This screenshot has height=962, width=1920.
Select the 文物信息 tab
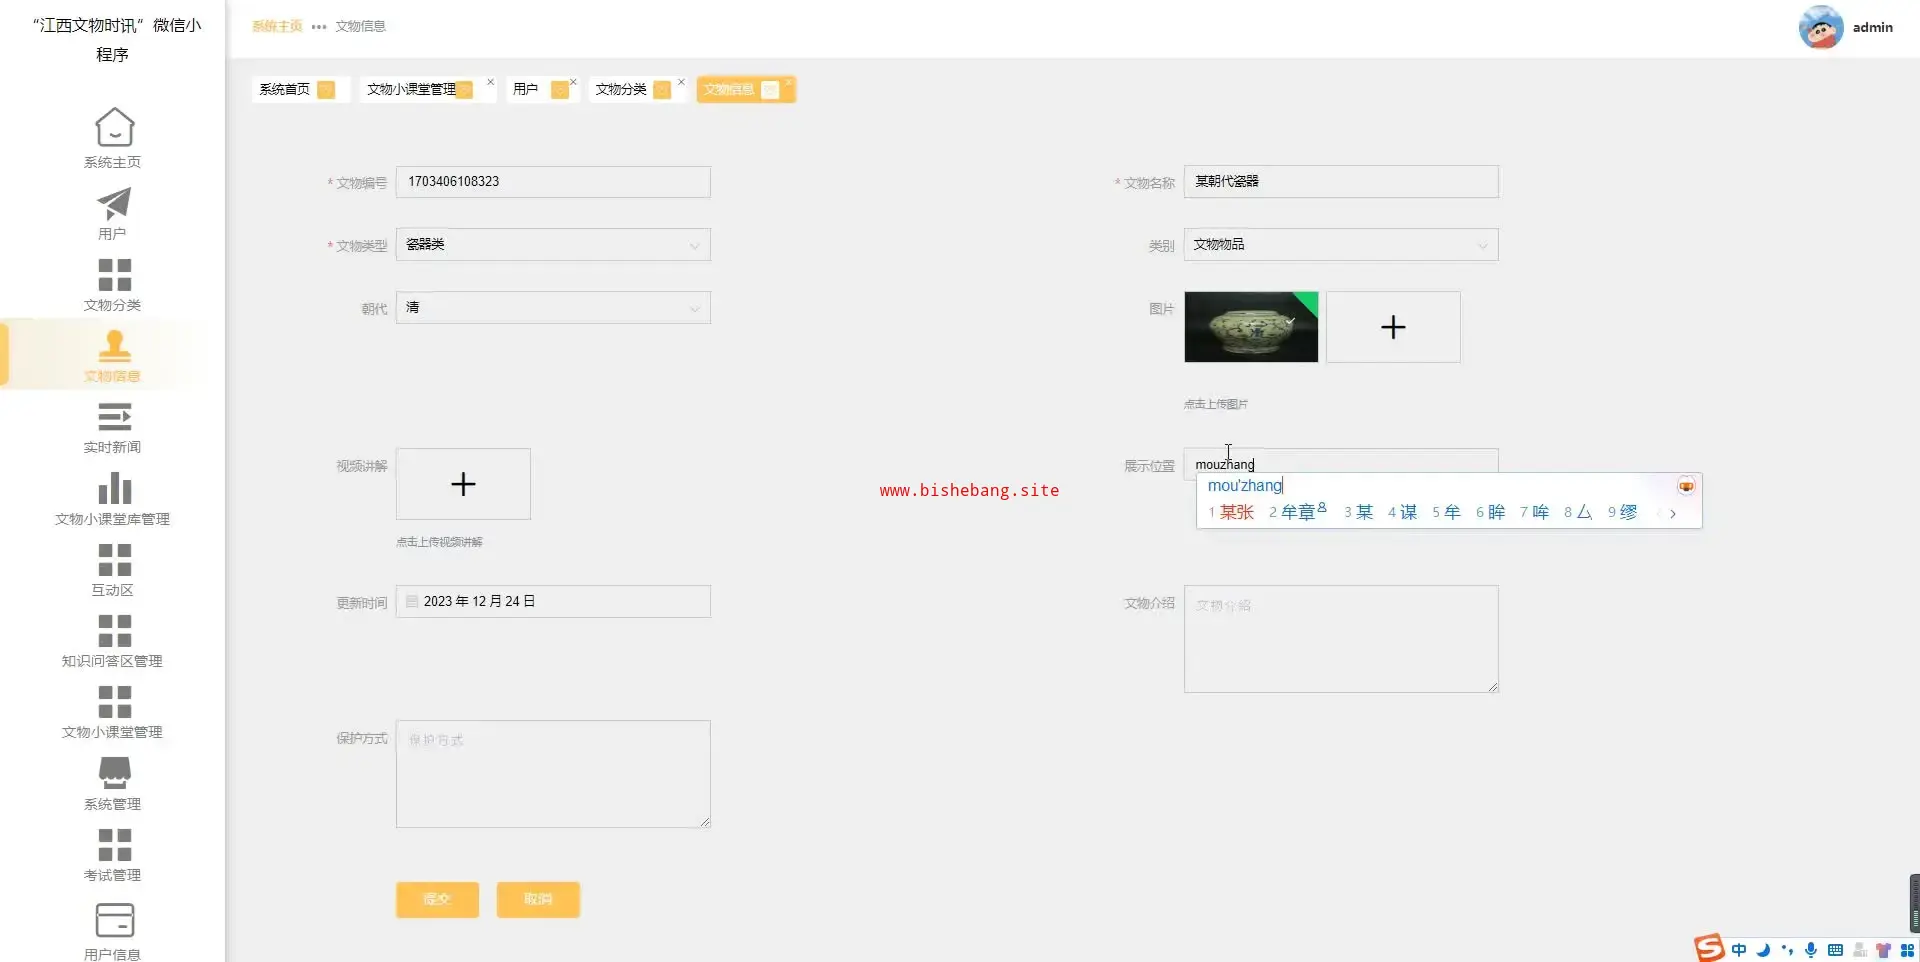(746, 90)
